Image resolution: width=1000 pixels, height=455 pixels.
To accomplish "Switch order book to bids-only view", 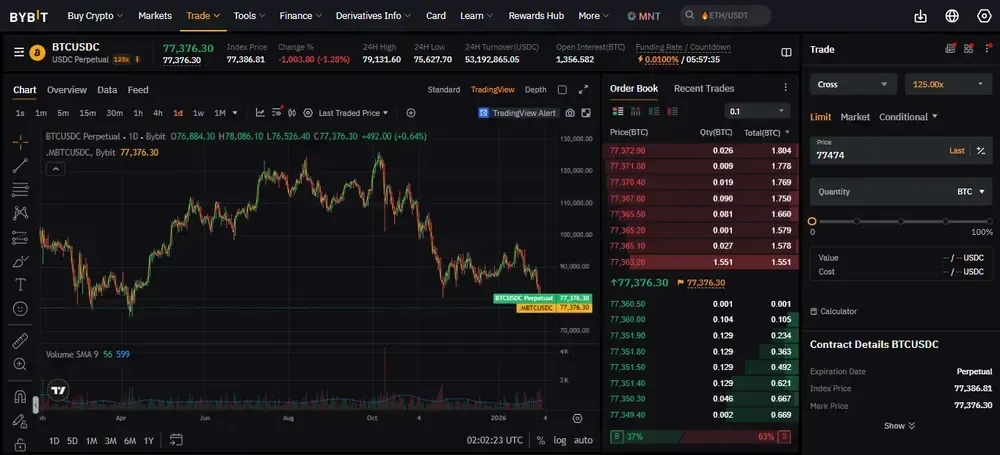I will (x=654, y=112).
